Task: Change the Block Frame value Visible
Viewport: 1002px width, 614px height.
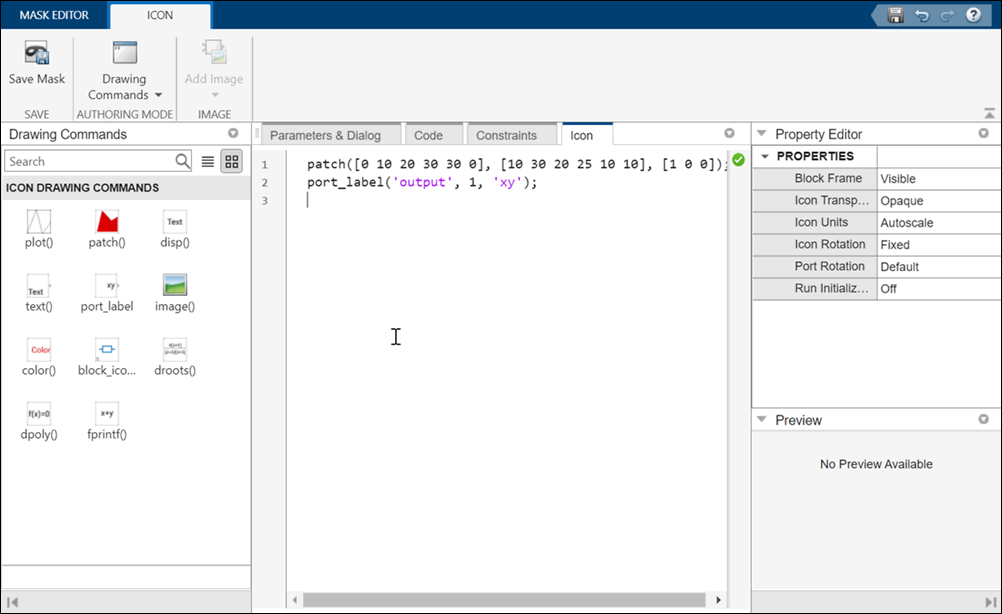Action: point(939,179)
